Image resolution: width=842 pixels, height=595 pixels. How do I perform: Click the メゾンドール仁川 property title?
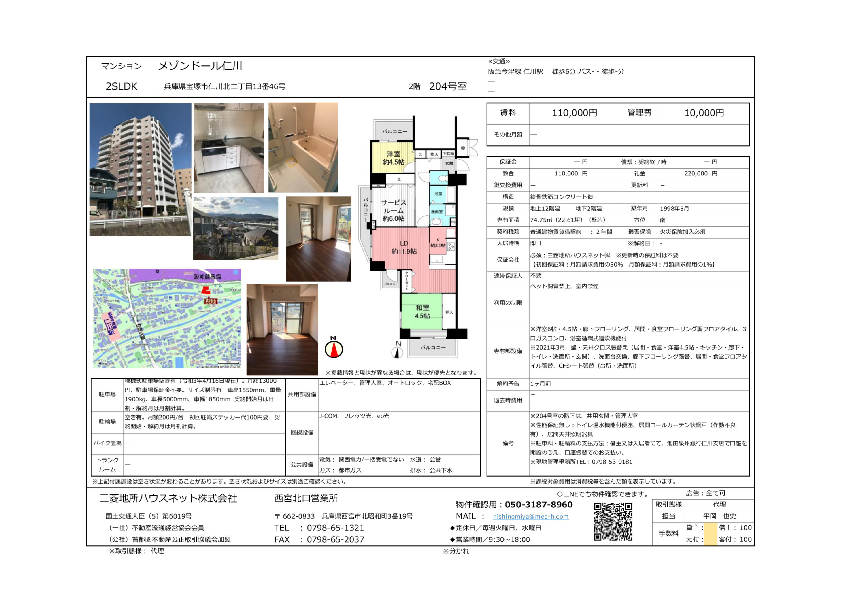click(x=206, y=64)
